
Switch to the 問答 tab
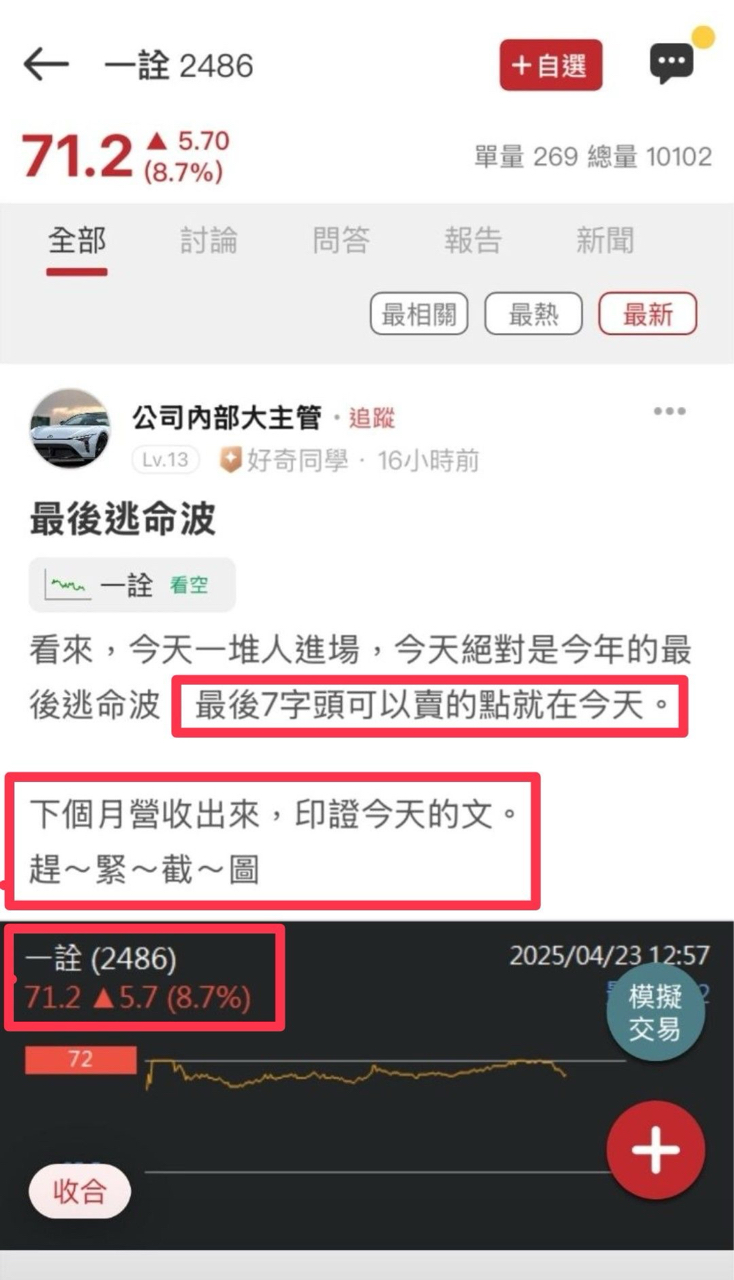coord(341,240)
